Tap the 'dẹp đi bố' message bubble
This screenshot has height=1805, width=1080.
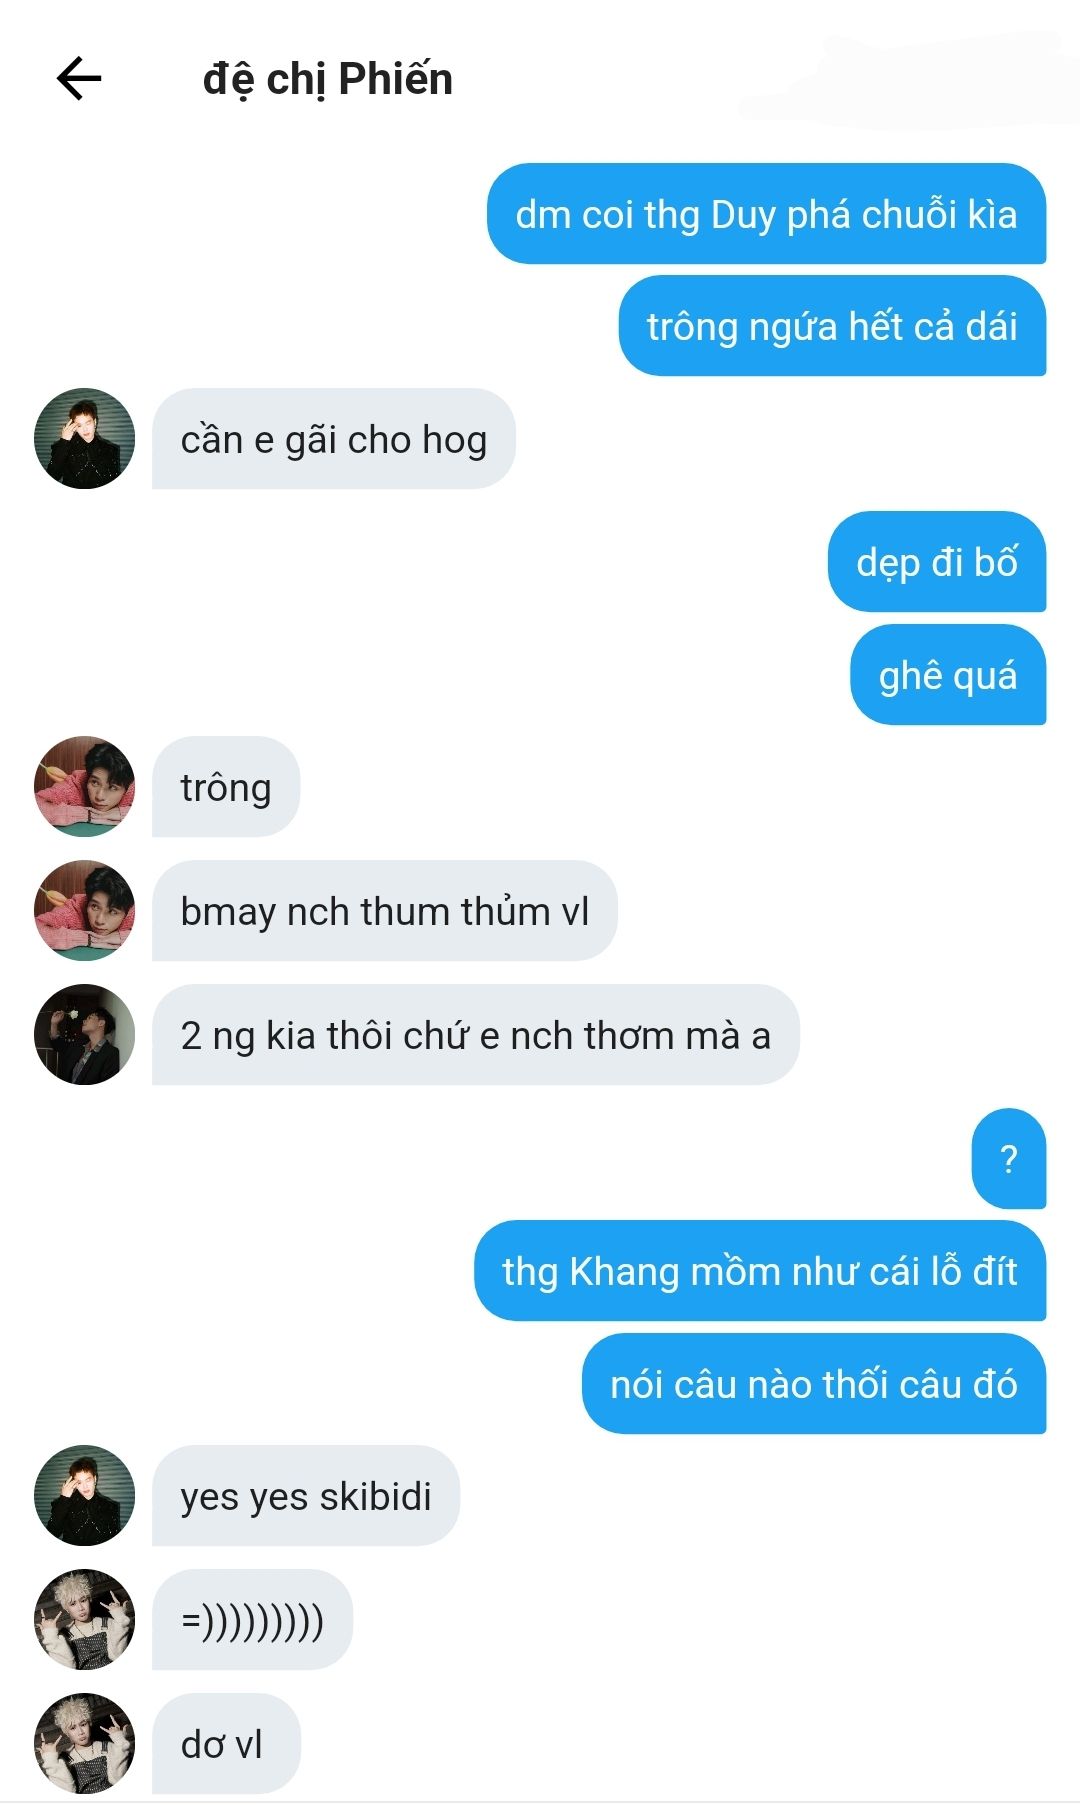pyautogui.click(x=937, y=562)
